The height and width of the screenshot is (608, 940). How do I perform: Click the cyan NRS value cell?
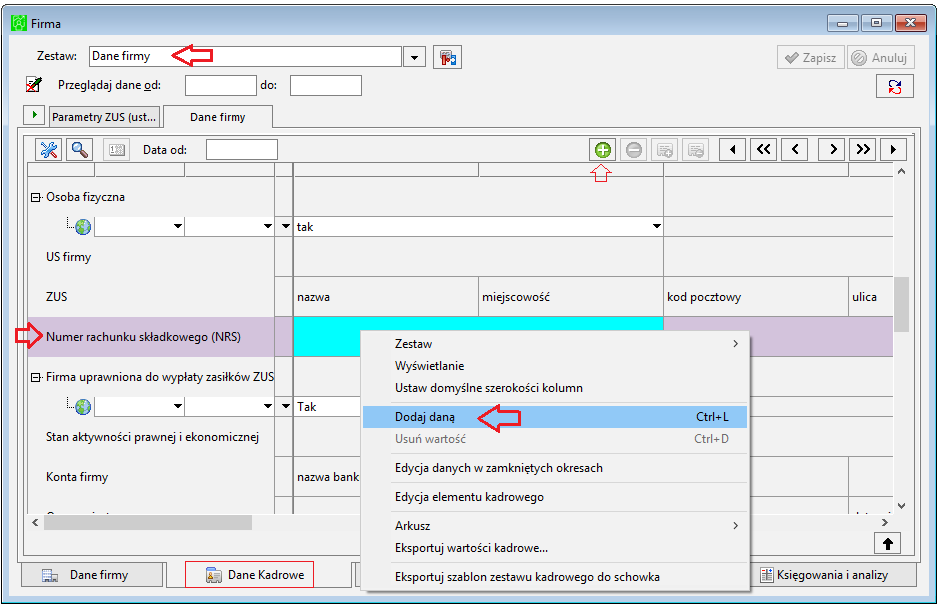click(478, 324)
